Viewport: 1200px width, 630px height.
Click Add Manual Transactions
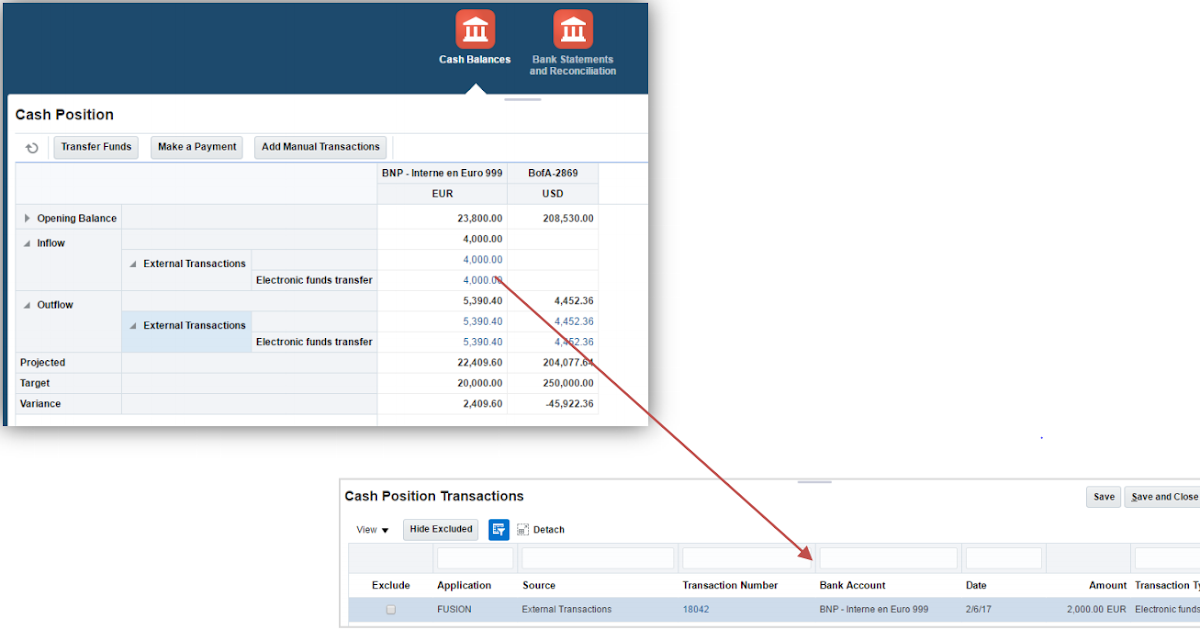pyautogui.click(x=320, y=147)
